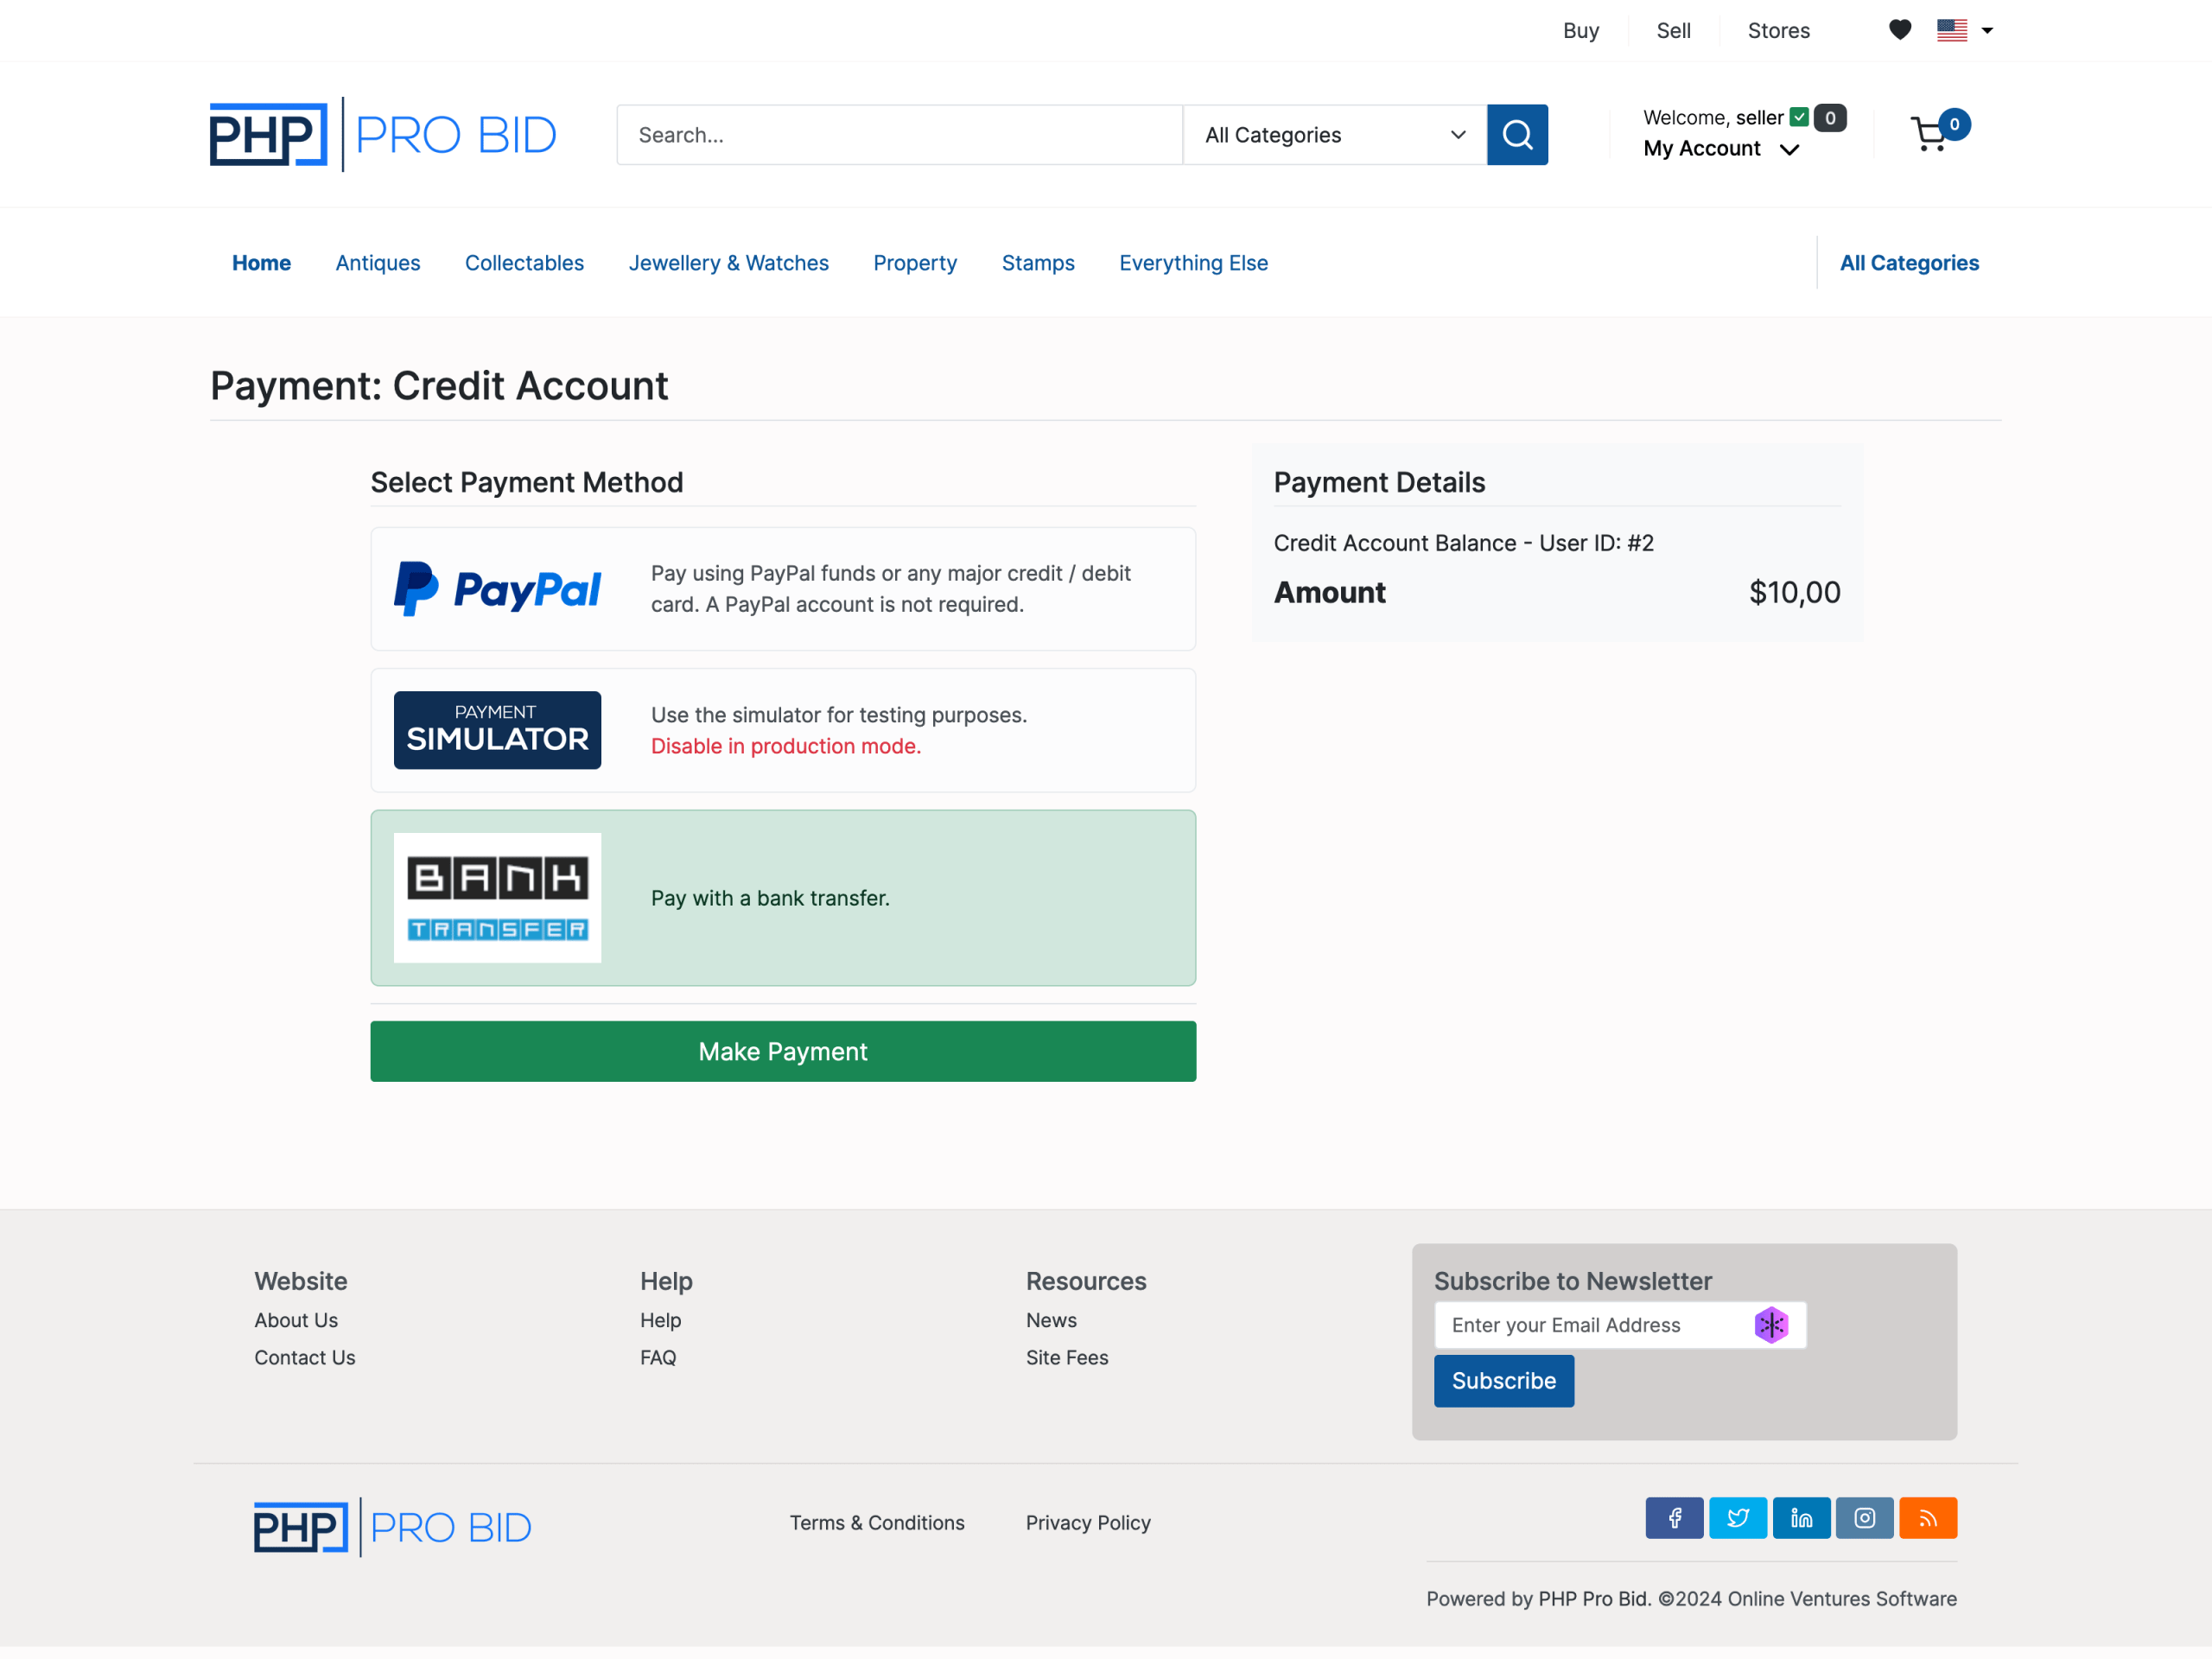Click the Make Payment button
The image size is (2212, 1659).
pyautogui.click(x=783, y=1051)
